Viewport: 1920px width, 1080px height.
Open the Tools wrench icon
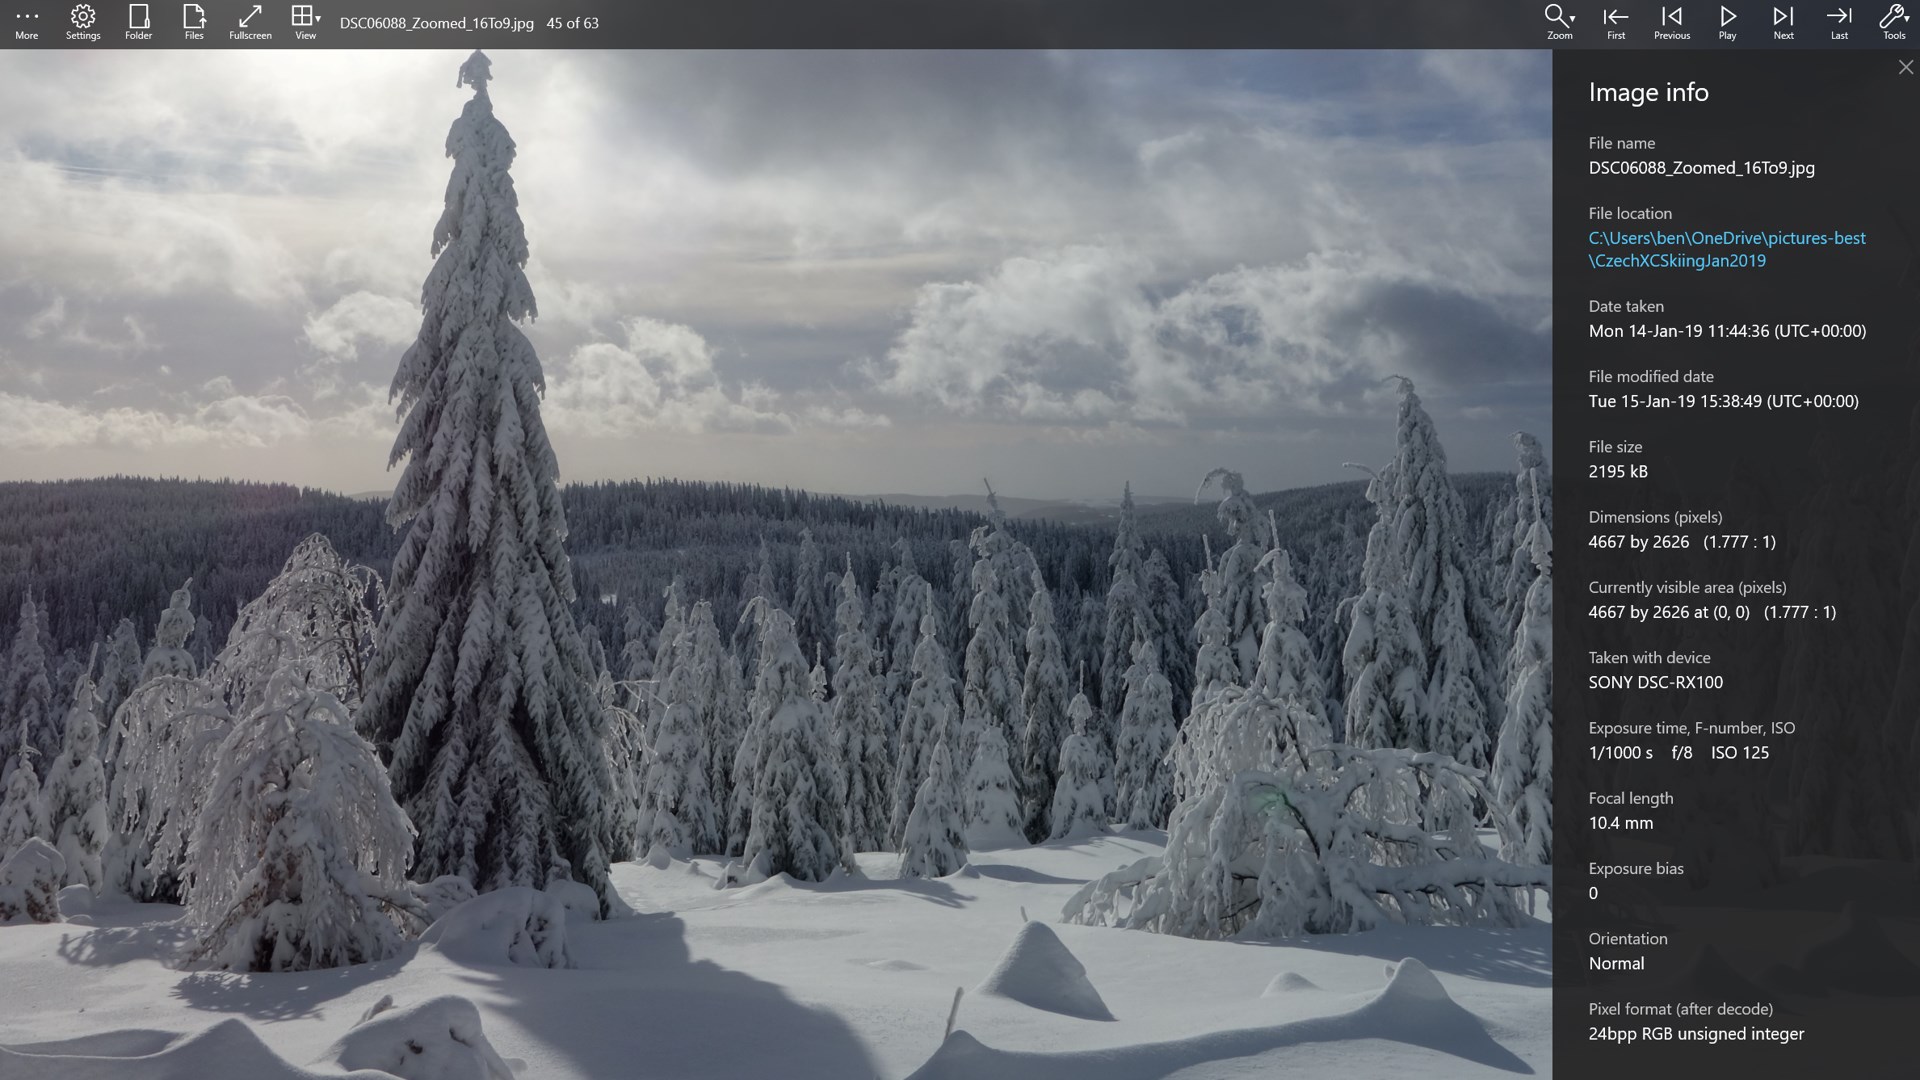(1892, 17)
